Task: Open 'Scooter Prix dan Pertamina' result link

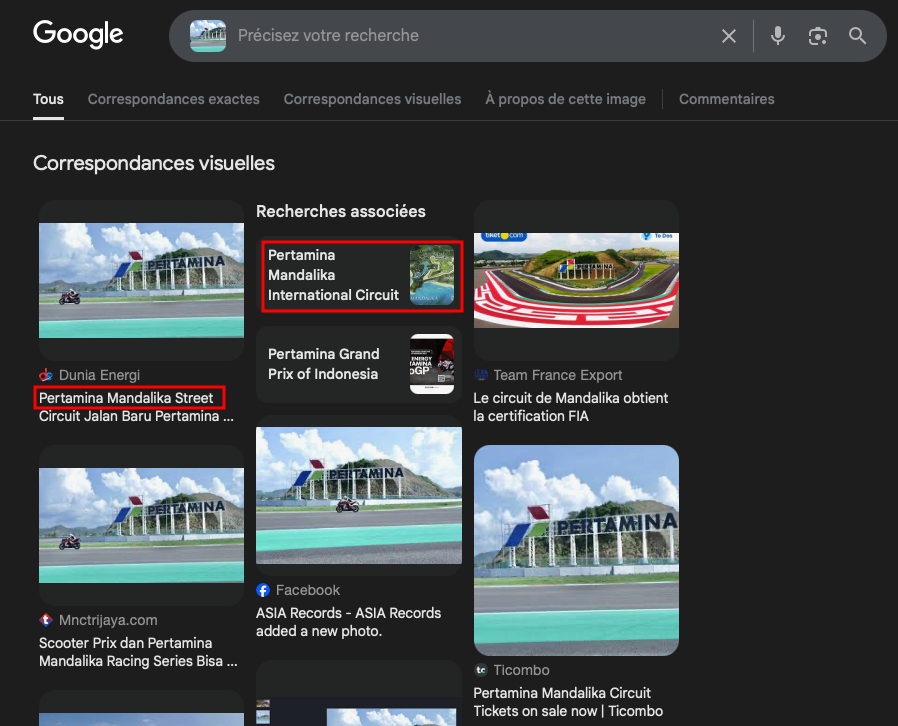Action: pyautogui.click(x=138, y=652)
